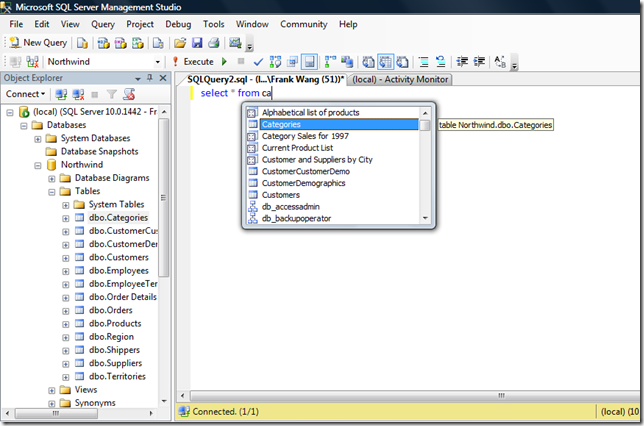Click Object Explorer connect server icon
Viewport: 644px width, 426px height.
(x=61, y=94)
